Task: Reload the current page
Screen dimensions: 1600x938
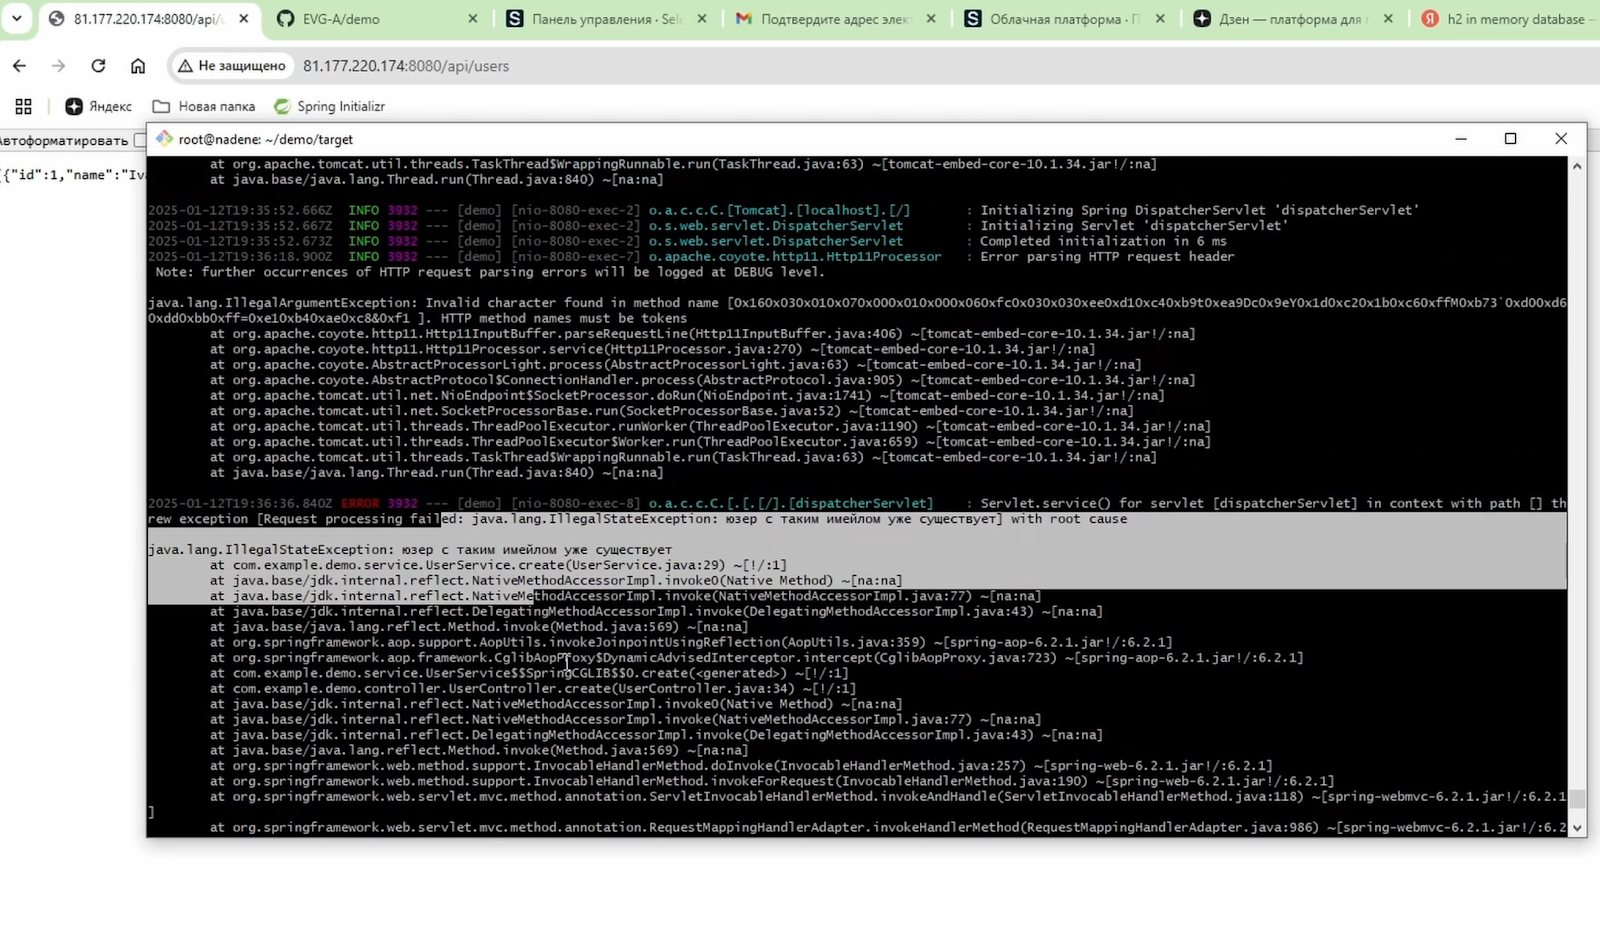Action: pyautogui.click(x=98, y=66)
